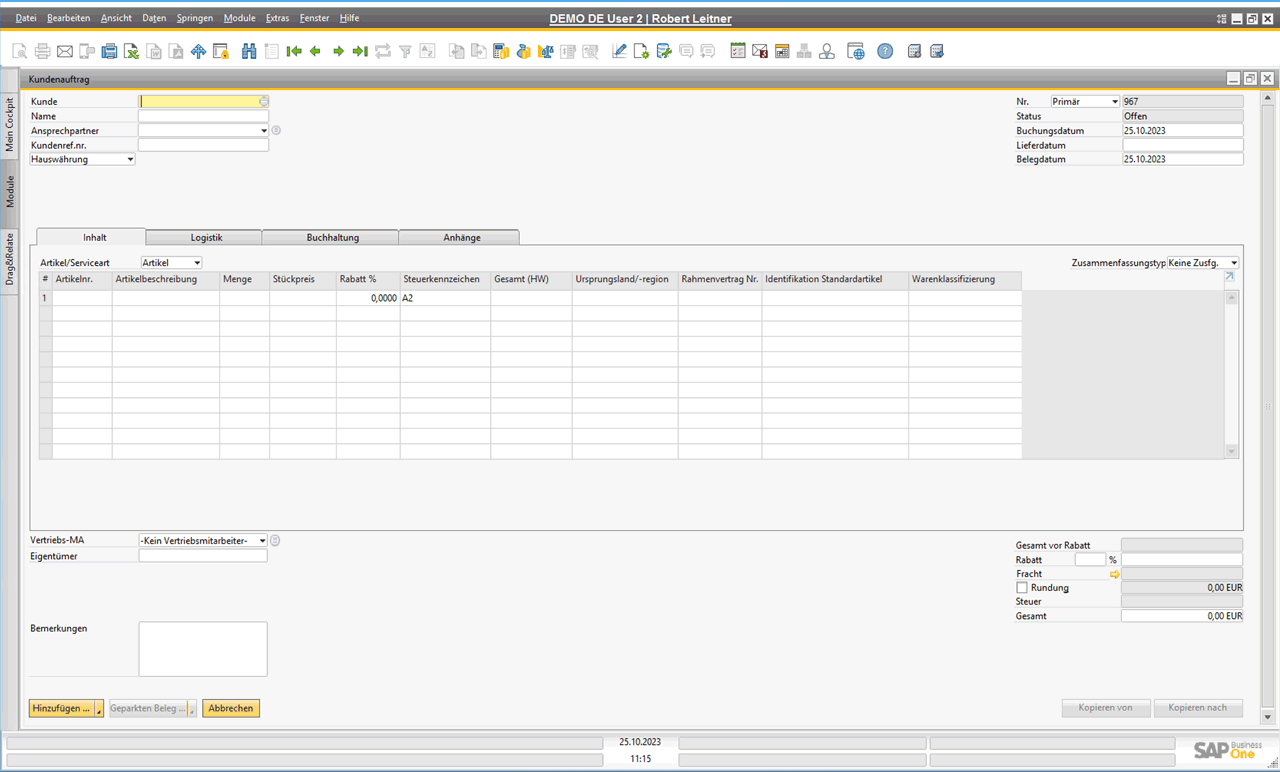1280x772 pixels.
Task: Toggle the Rundung checkbox
Action: [1021, 588]
